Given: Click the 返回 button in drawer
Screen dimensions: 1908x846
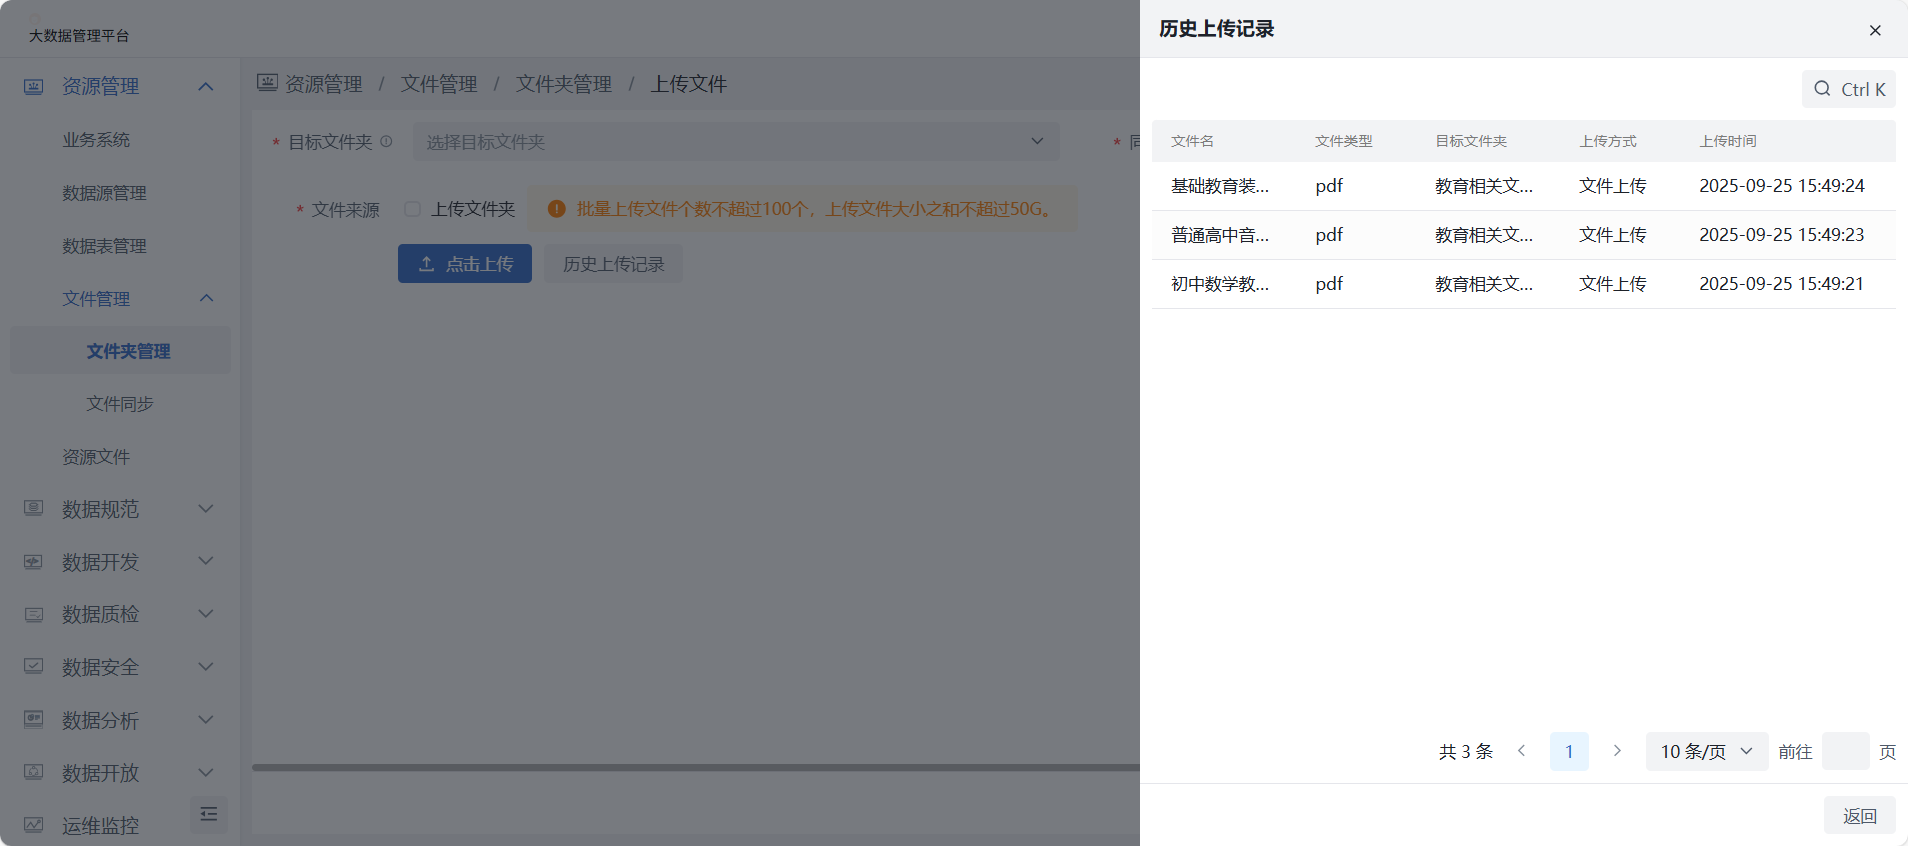Looking at the screenshot, I should 1860,816.
